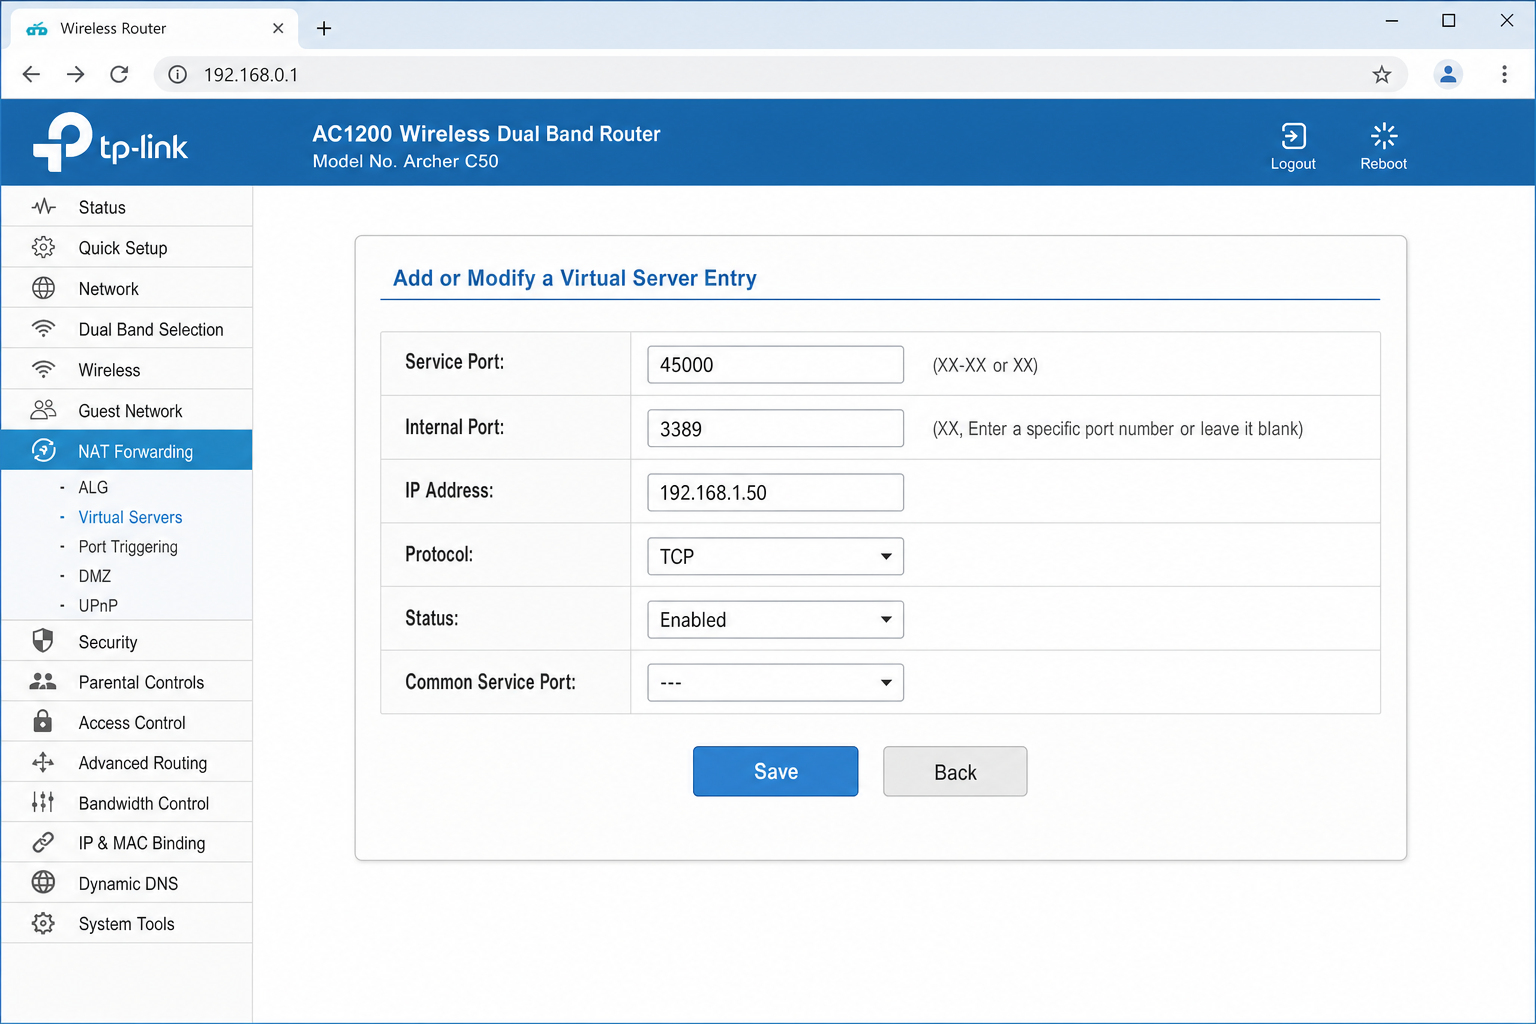Image resolution: width=1536 pixels, height=1024 pixels.
Task: Click the tp-link logo
Action: 110,142
